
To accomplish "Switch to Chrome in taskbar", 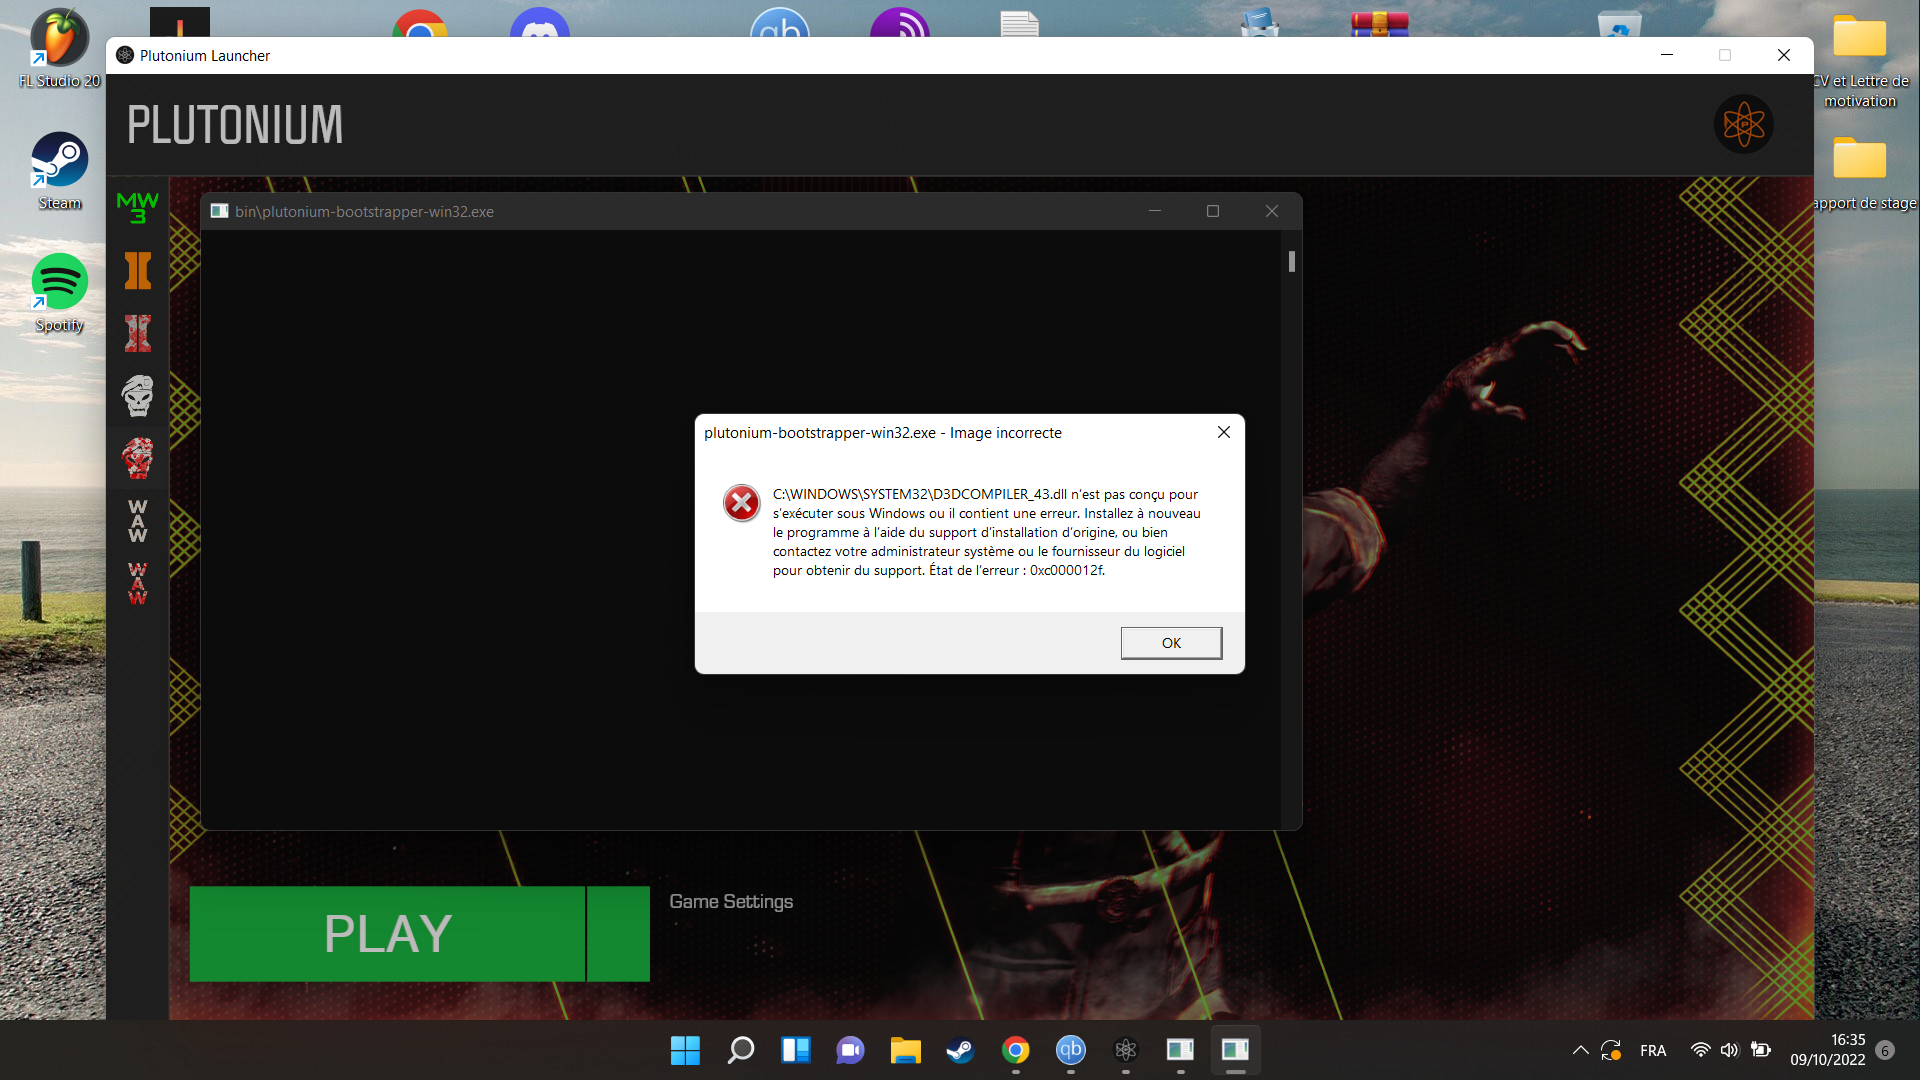I will click(x=1015, y=1050).
